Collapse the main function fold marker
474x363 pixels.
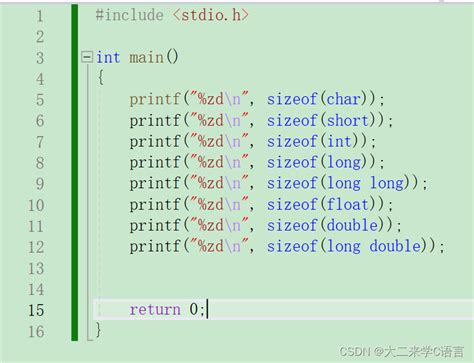(87, 57)
